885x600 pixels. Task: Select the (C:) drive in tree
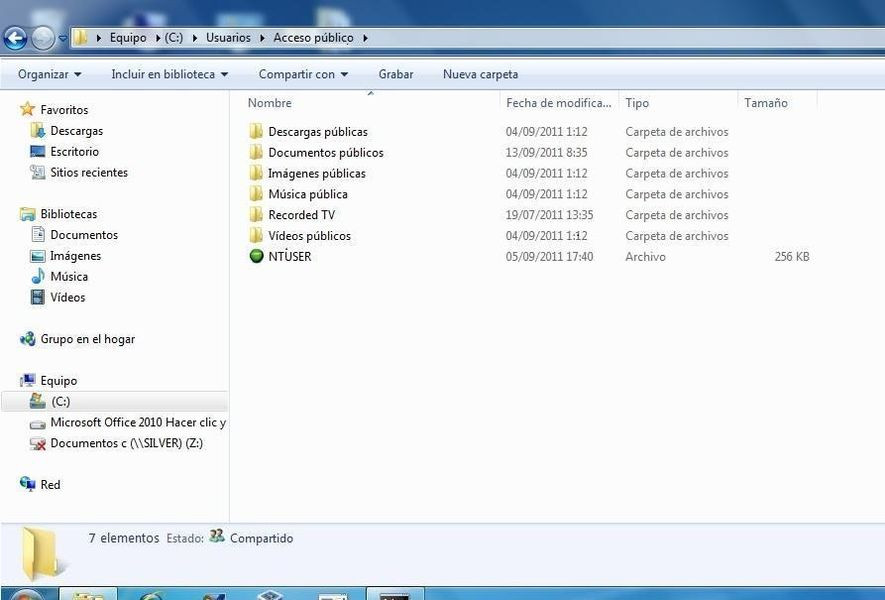60,402
